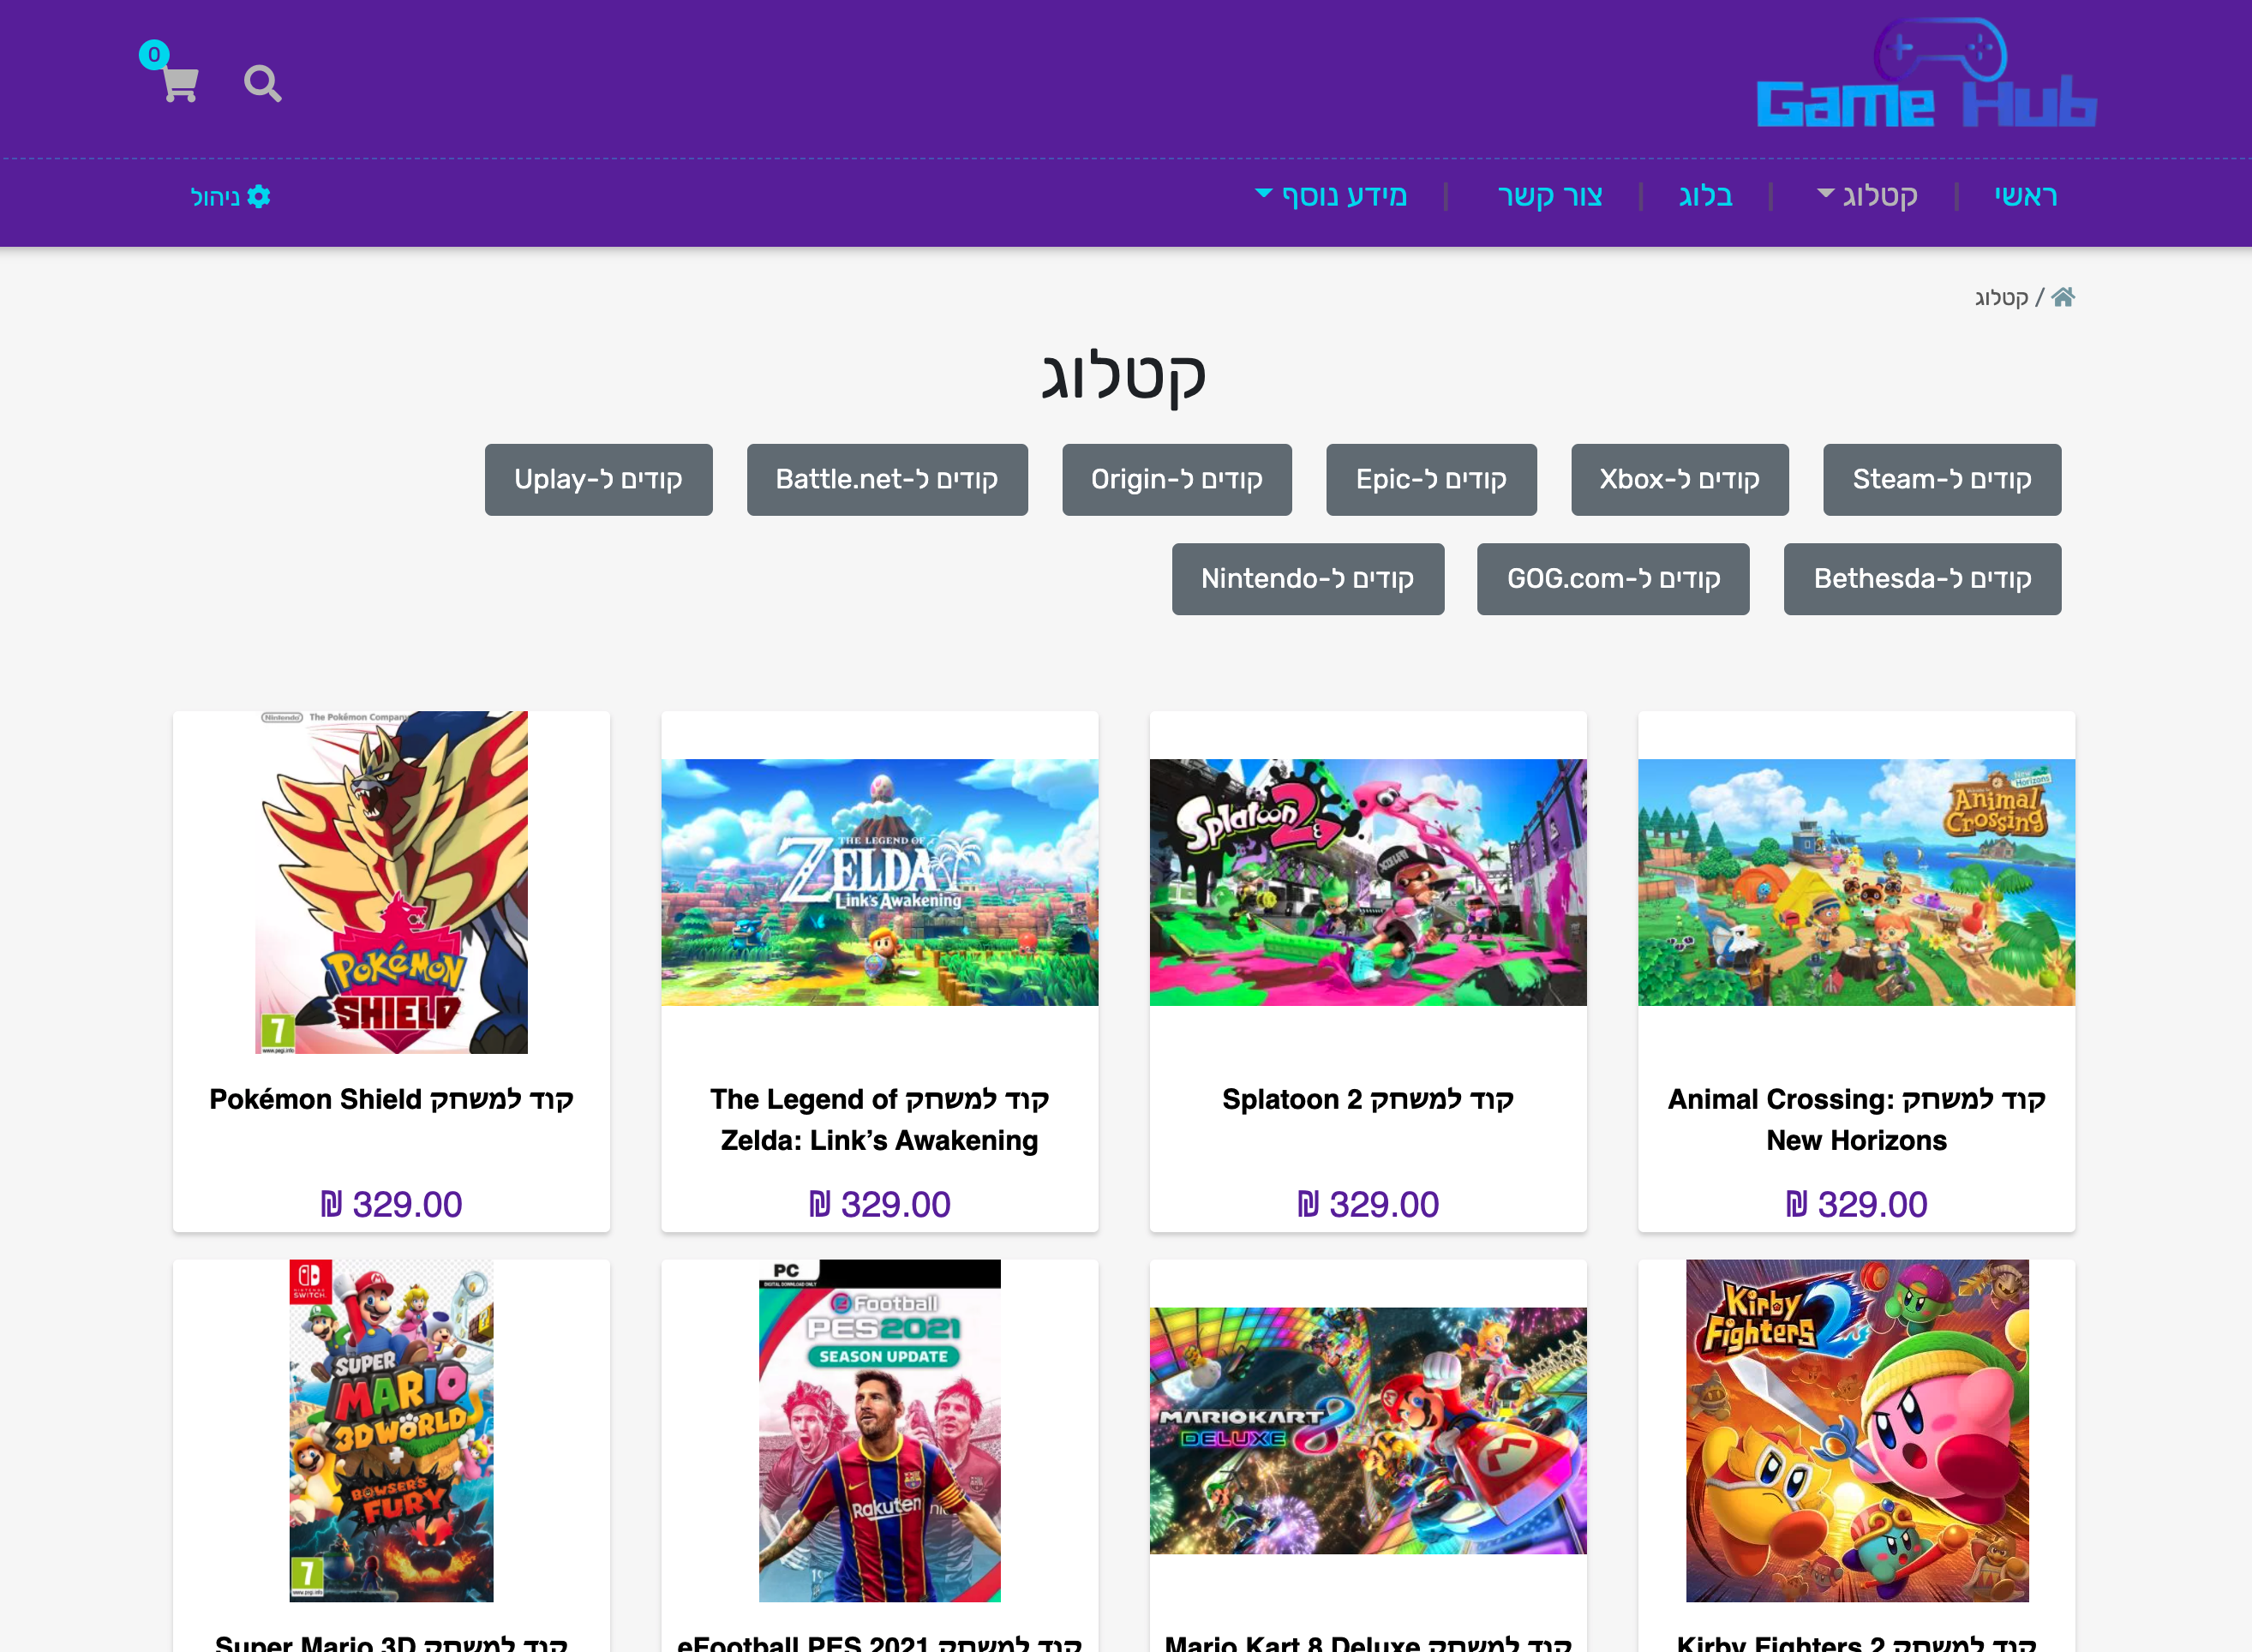
Task: Select the Battle.net codes category
Action: [x=886, y=480]
